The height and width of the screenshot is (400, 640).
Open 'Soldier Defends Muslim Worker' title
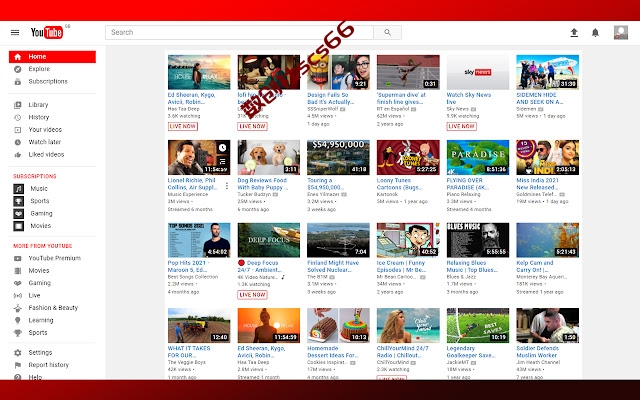[538, 352]
